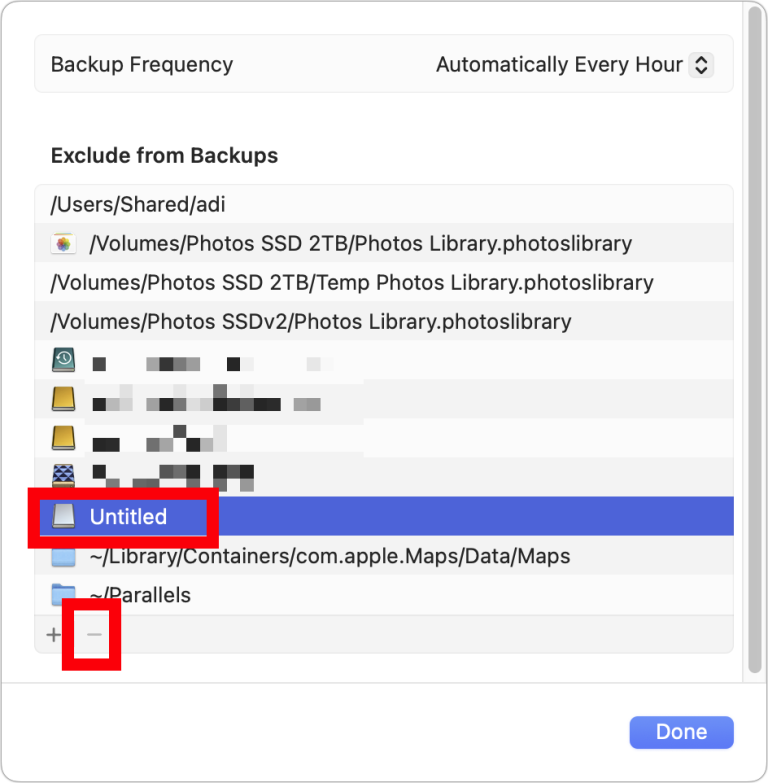Select the Photos SSDv2 library entry
The height and width of the screenshot is (783, 768).
tap(311, 322)
